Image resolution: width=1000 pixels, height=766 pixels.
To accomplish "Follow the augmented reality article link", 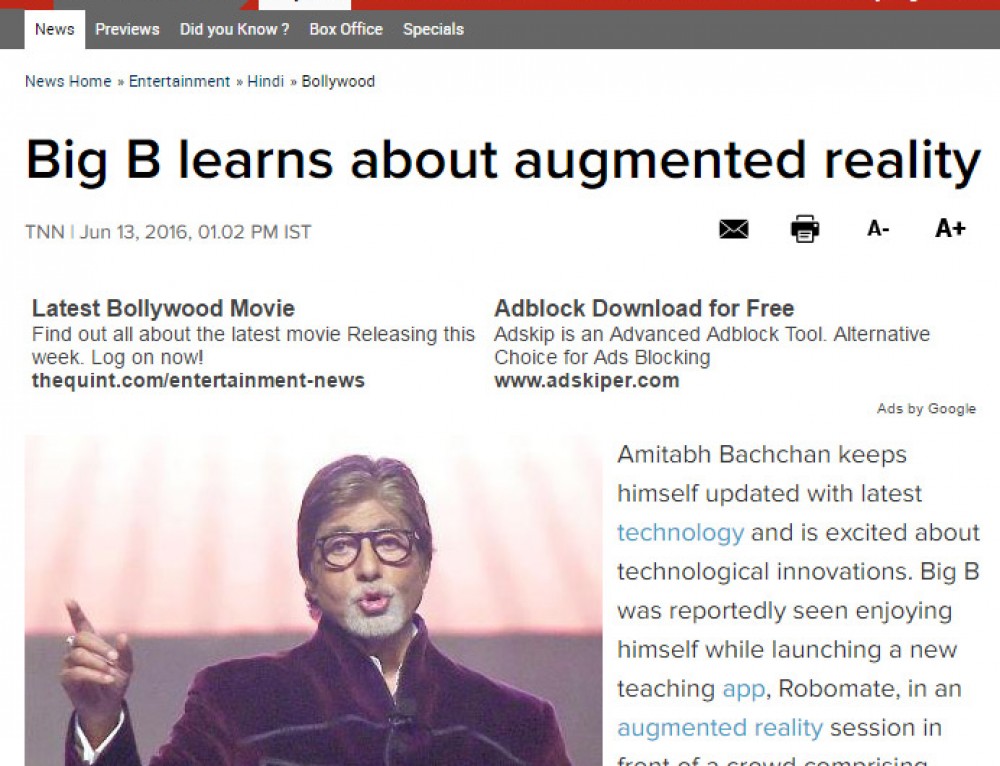I will tap(719, 727).
